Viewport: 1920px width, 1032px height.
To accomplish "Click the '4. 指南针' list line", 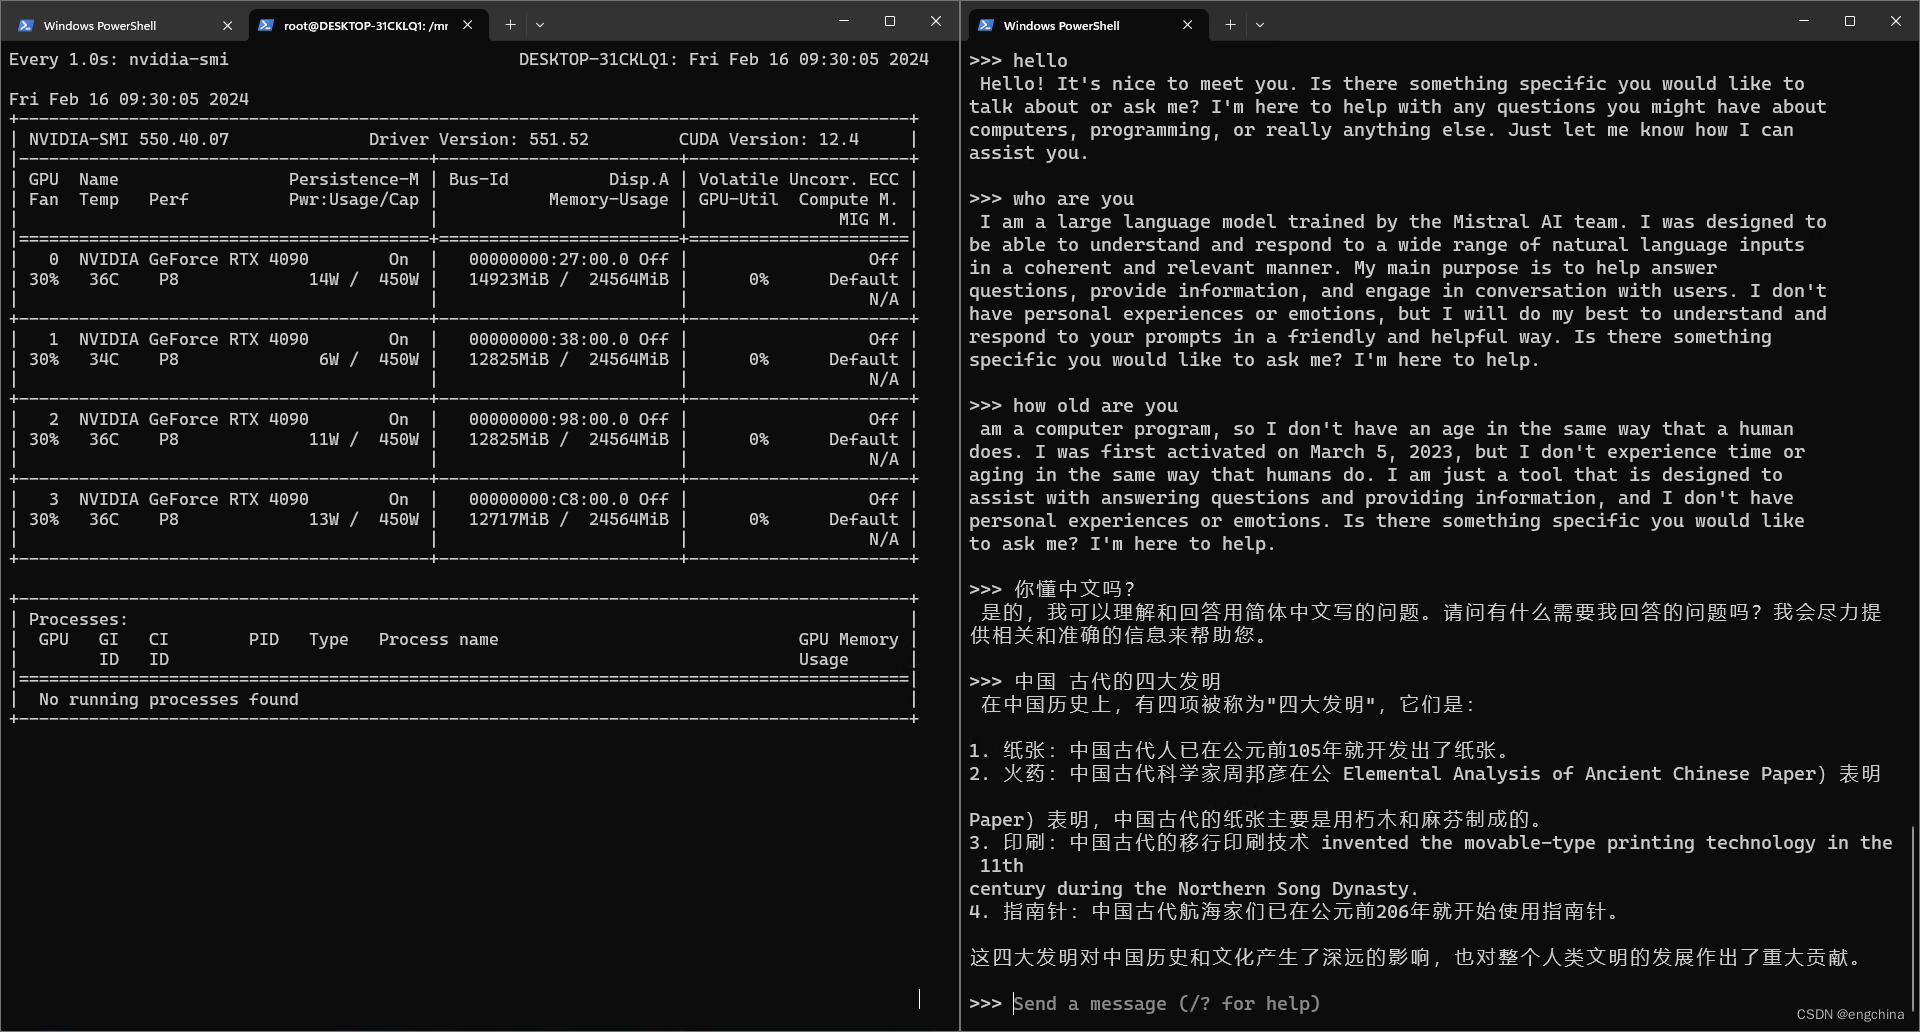I will (1293, 911).
